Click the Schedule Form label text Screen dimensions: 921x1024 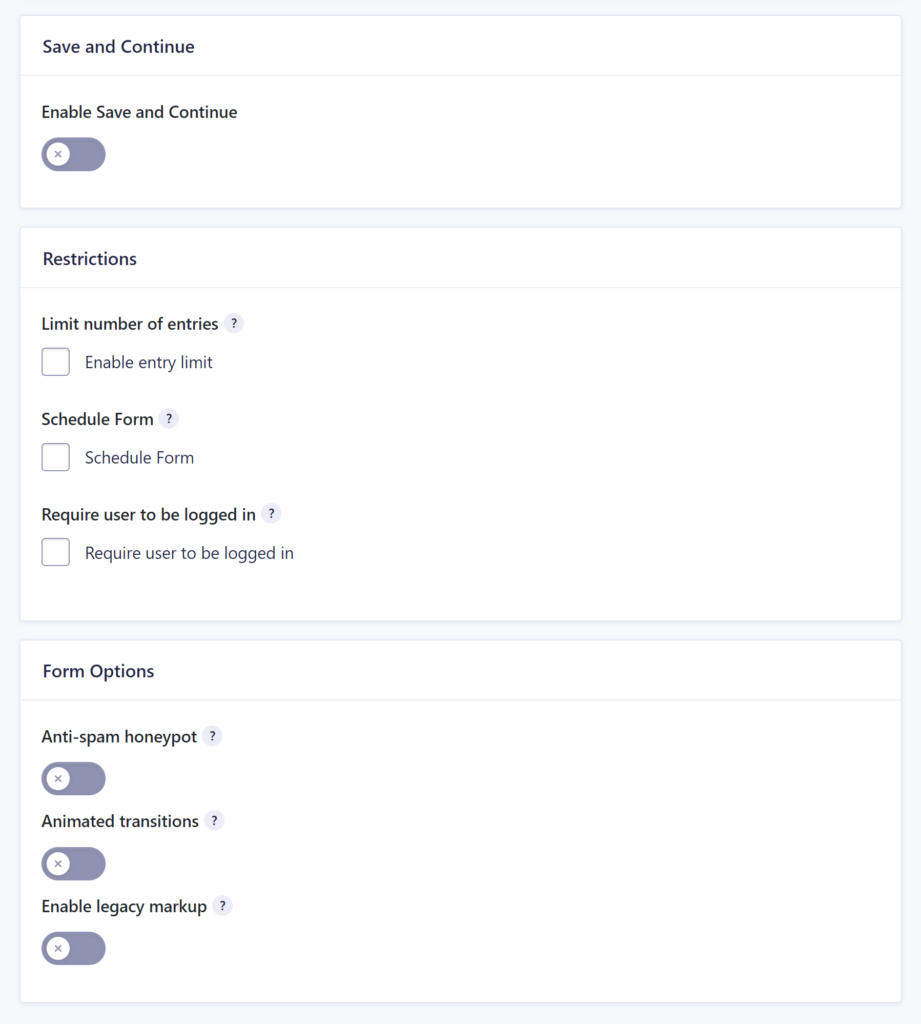click(x=139, y=457)
